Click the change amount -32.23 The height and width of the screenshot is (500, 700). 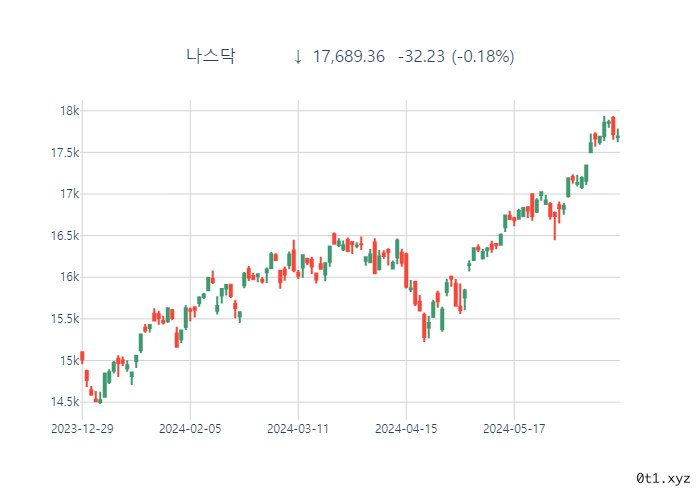(x=421, y=57)
